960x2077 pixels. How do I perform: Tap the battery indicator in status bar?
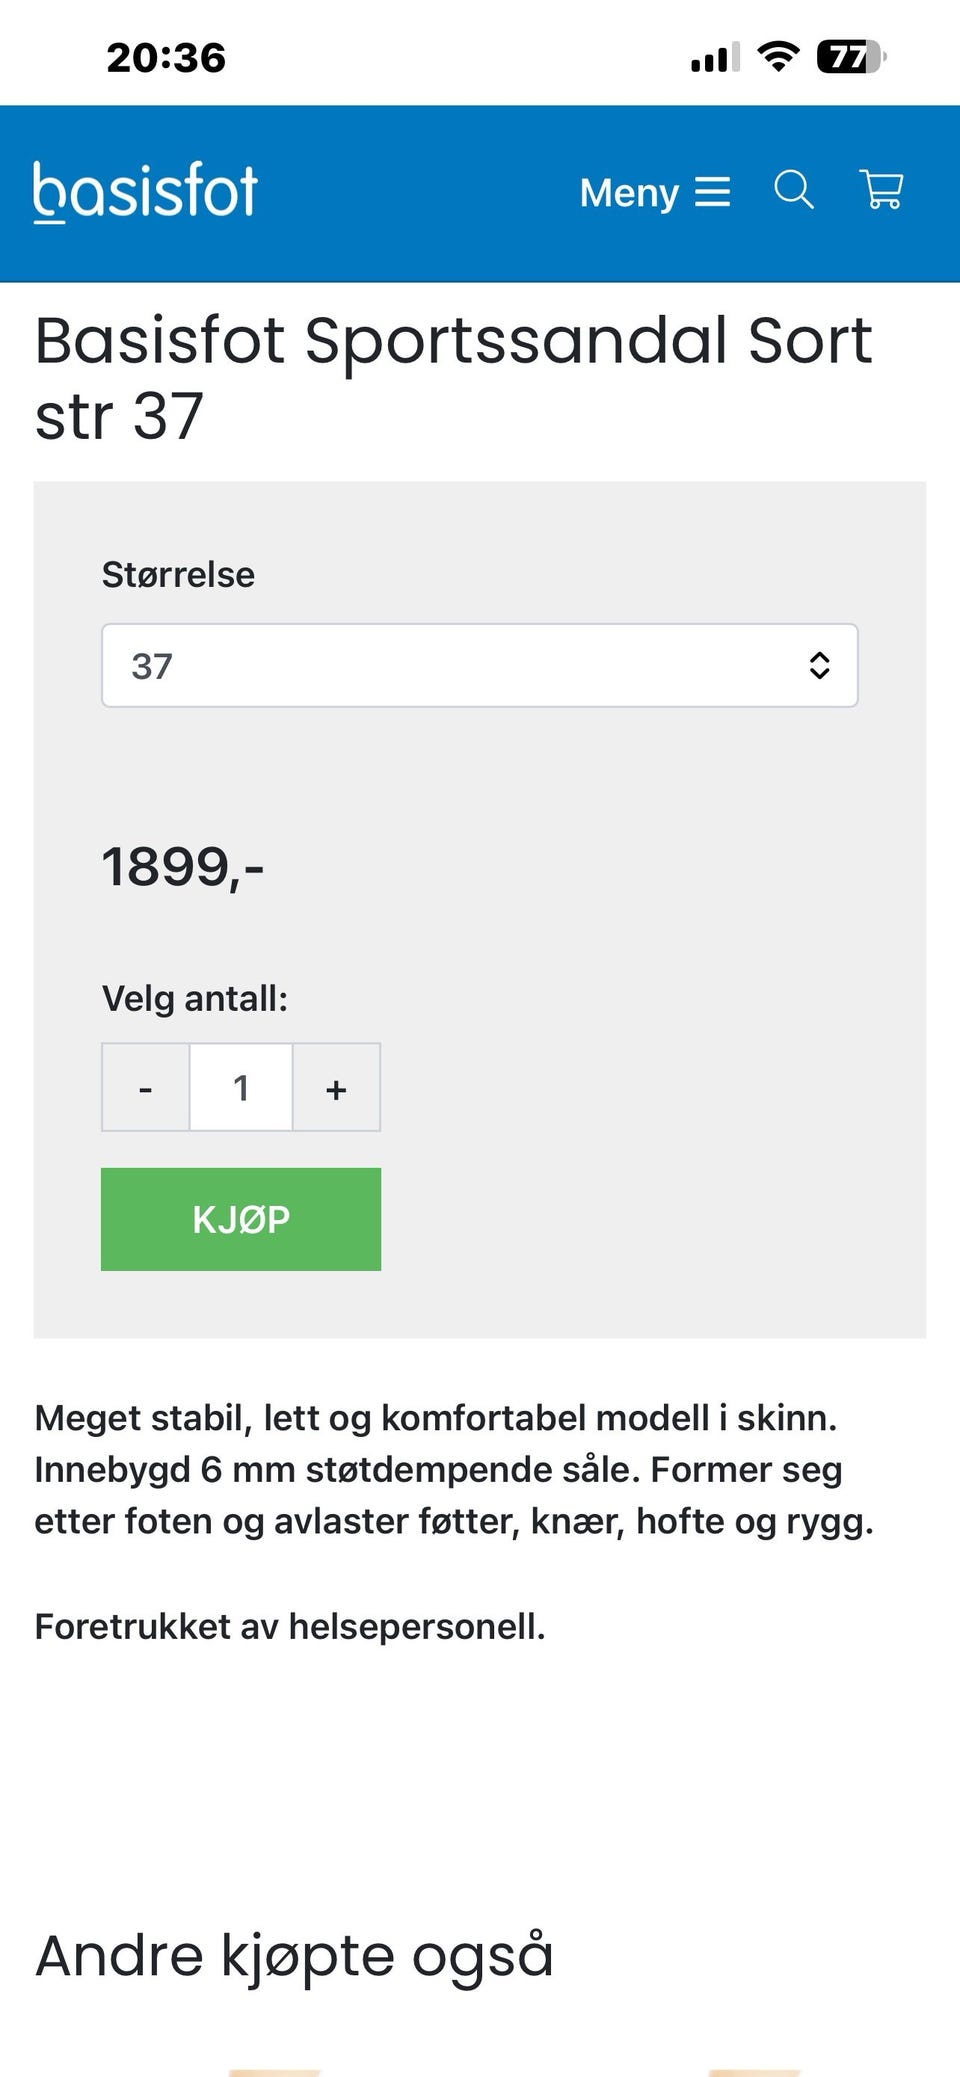pyautogui.click(x=851, y=57)
